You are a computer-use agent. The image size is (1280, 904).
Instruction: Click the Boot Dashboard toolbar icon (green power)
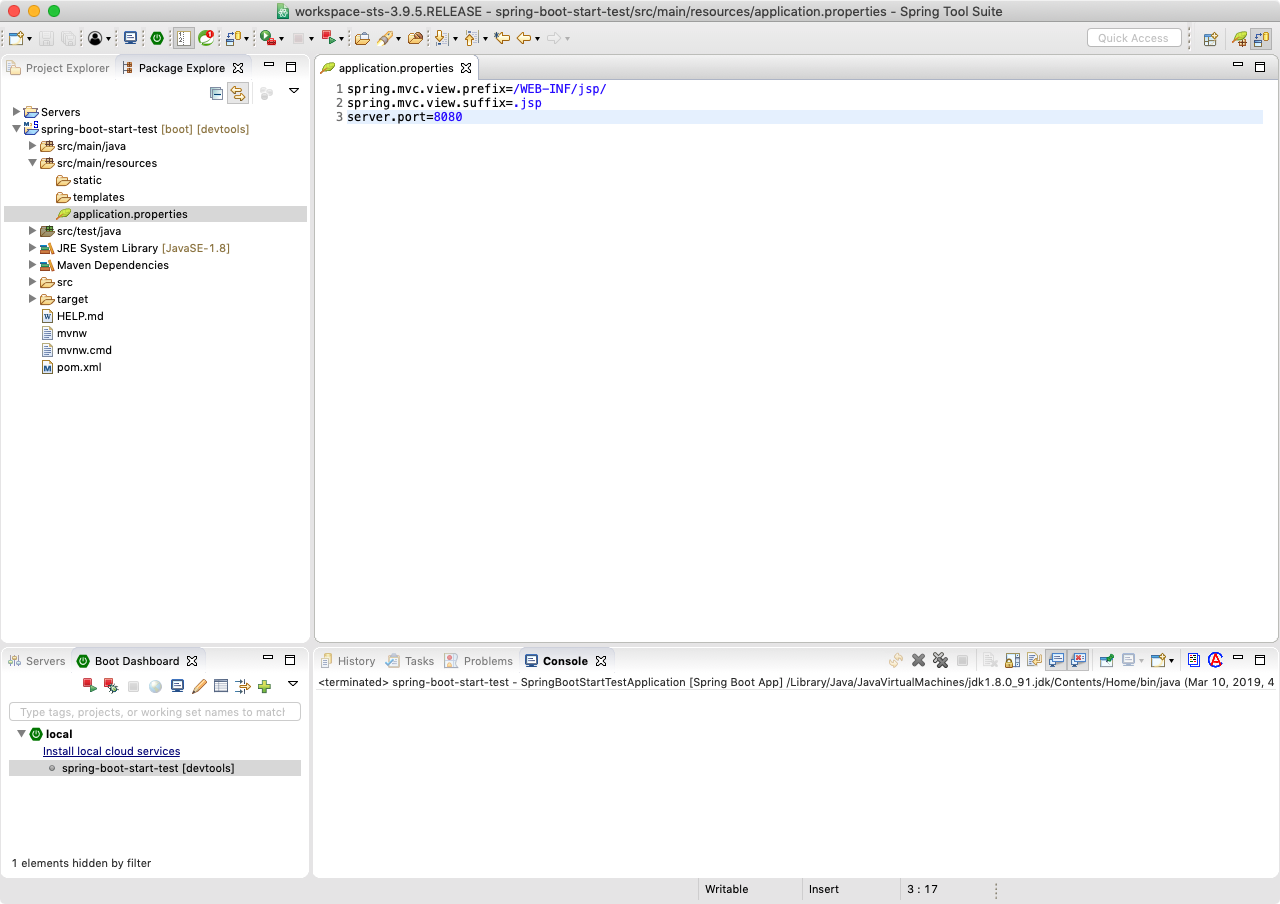point(157,38)
